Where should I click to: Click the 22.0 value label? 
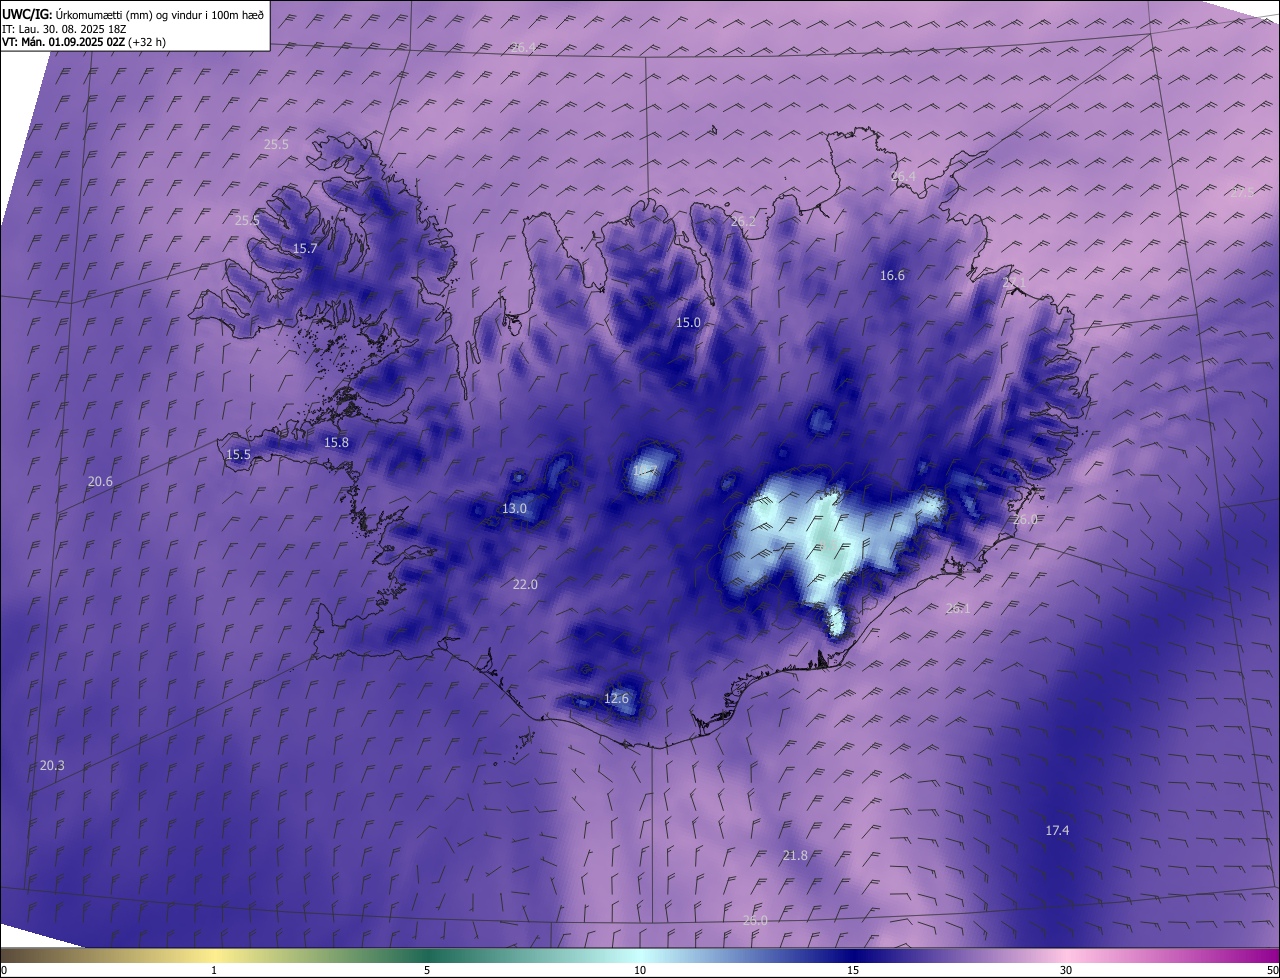525,584
